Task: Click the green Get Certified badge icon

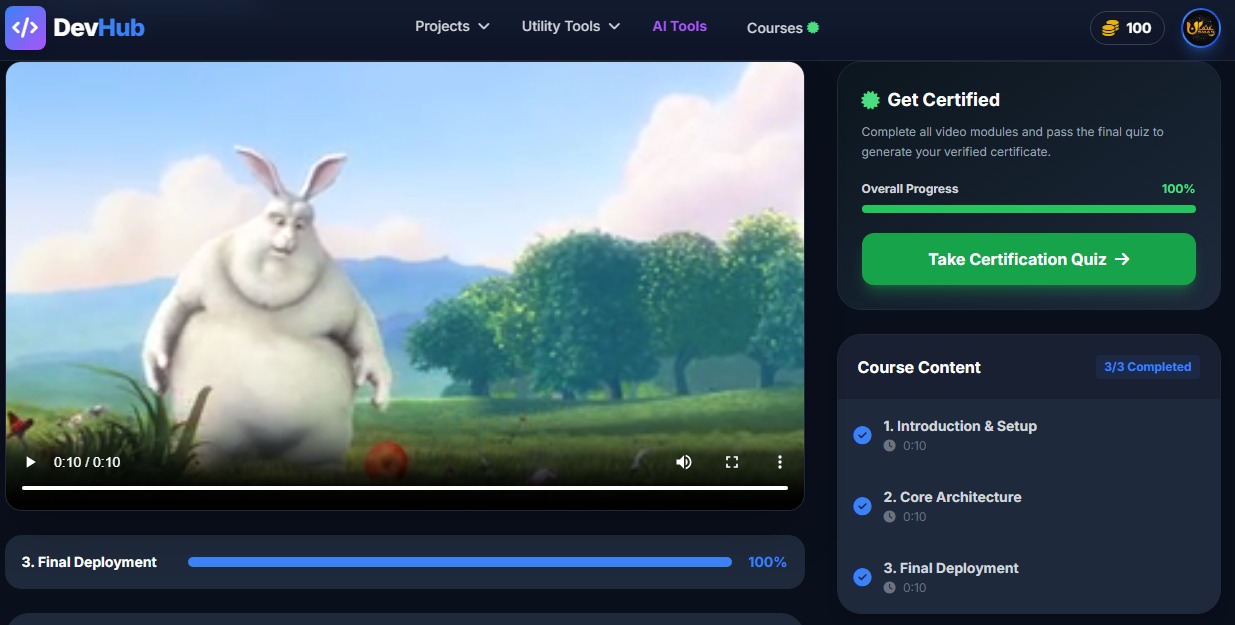Action: pyautogui.click(x=871, y=100)
